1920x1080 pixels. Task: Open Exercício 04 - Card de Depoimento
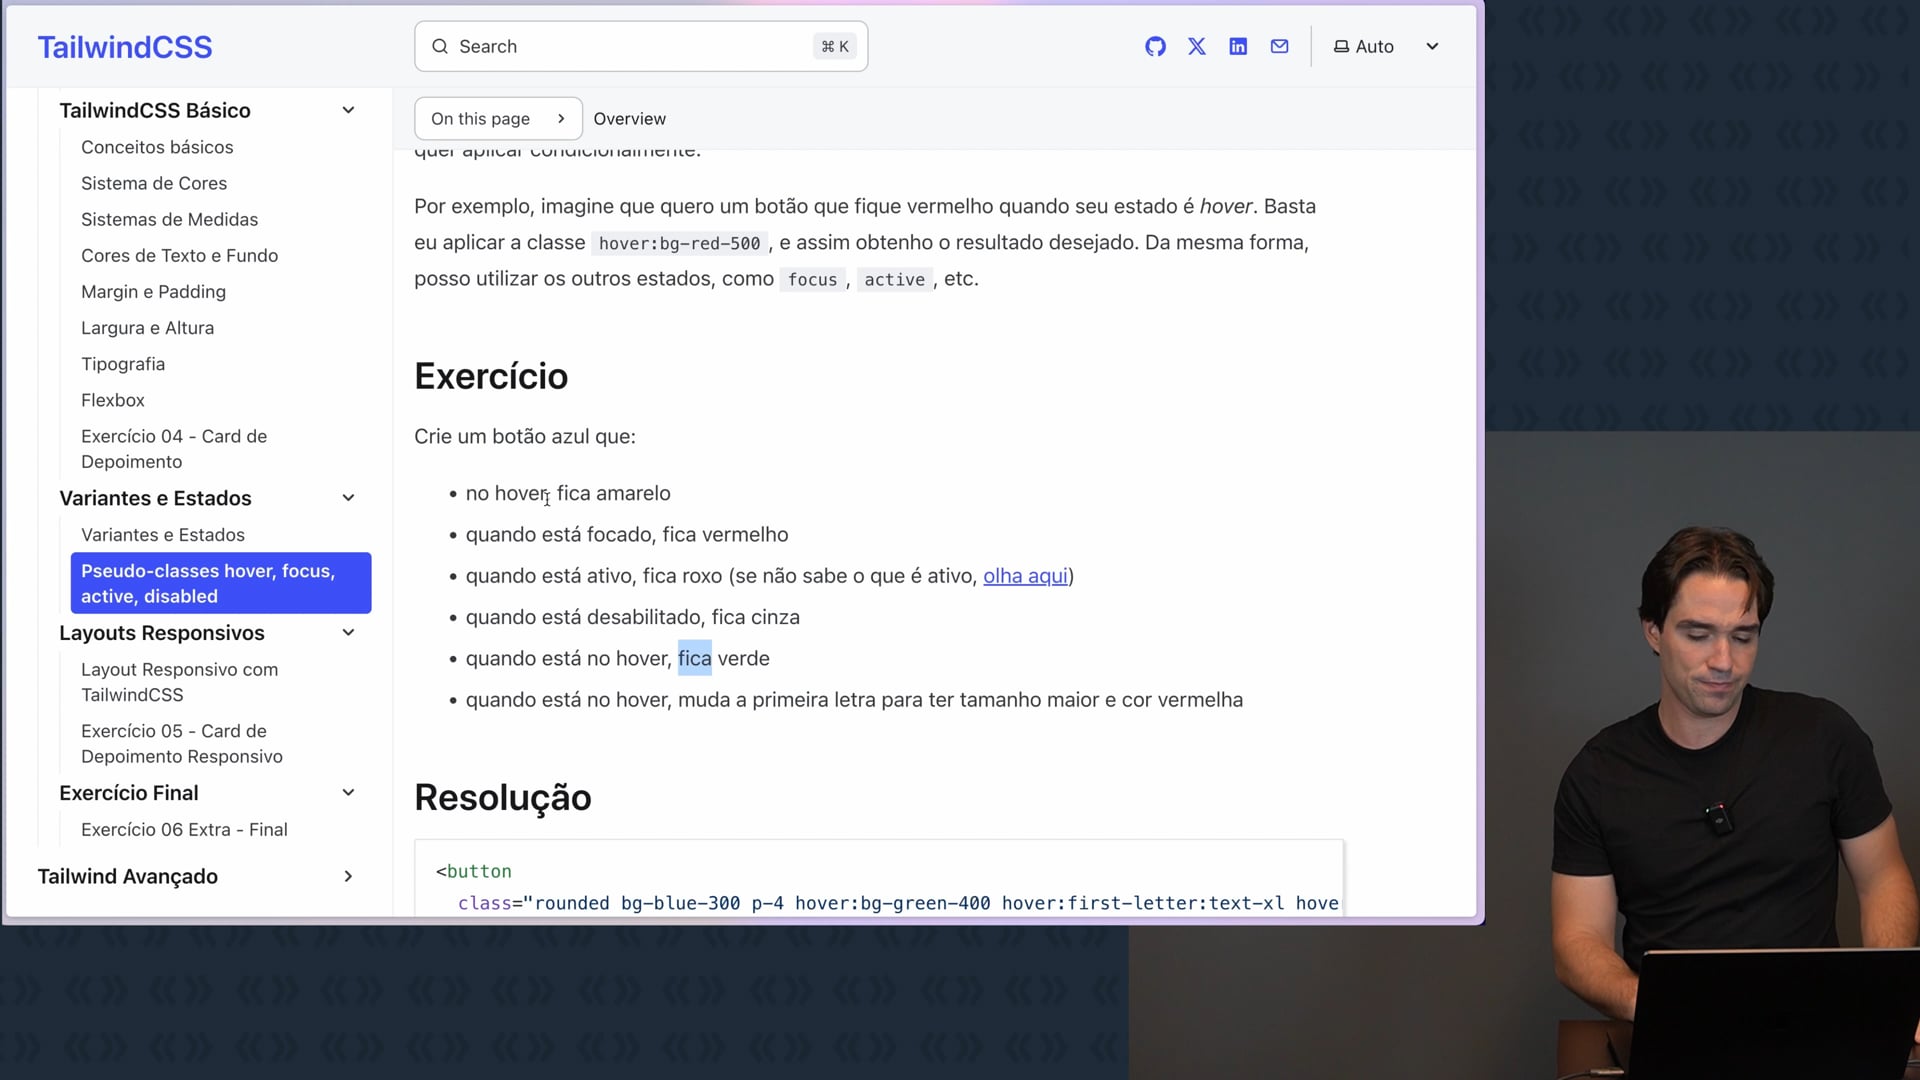(174, 449)
